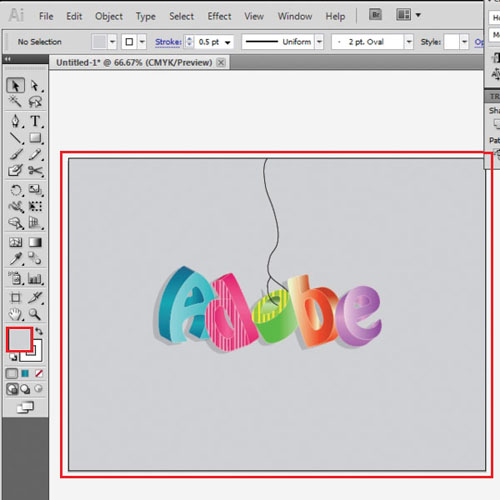Open the Effect menu
Screen dimensions: 500x500
click(x=219, y=16)
